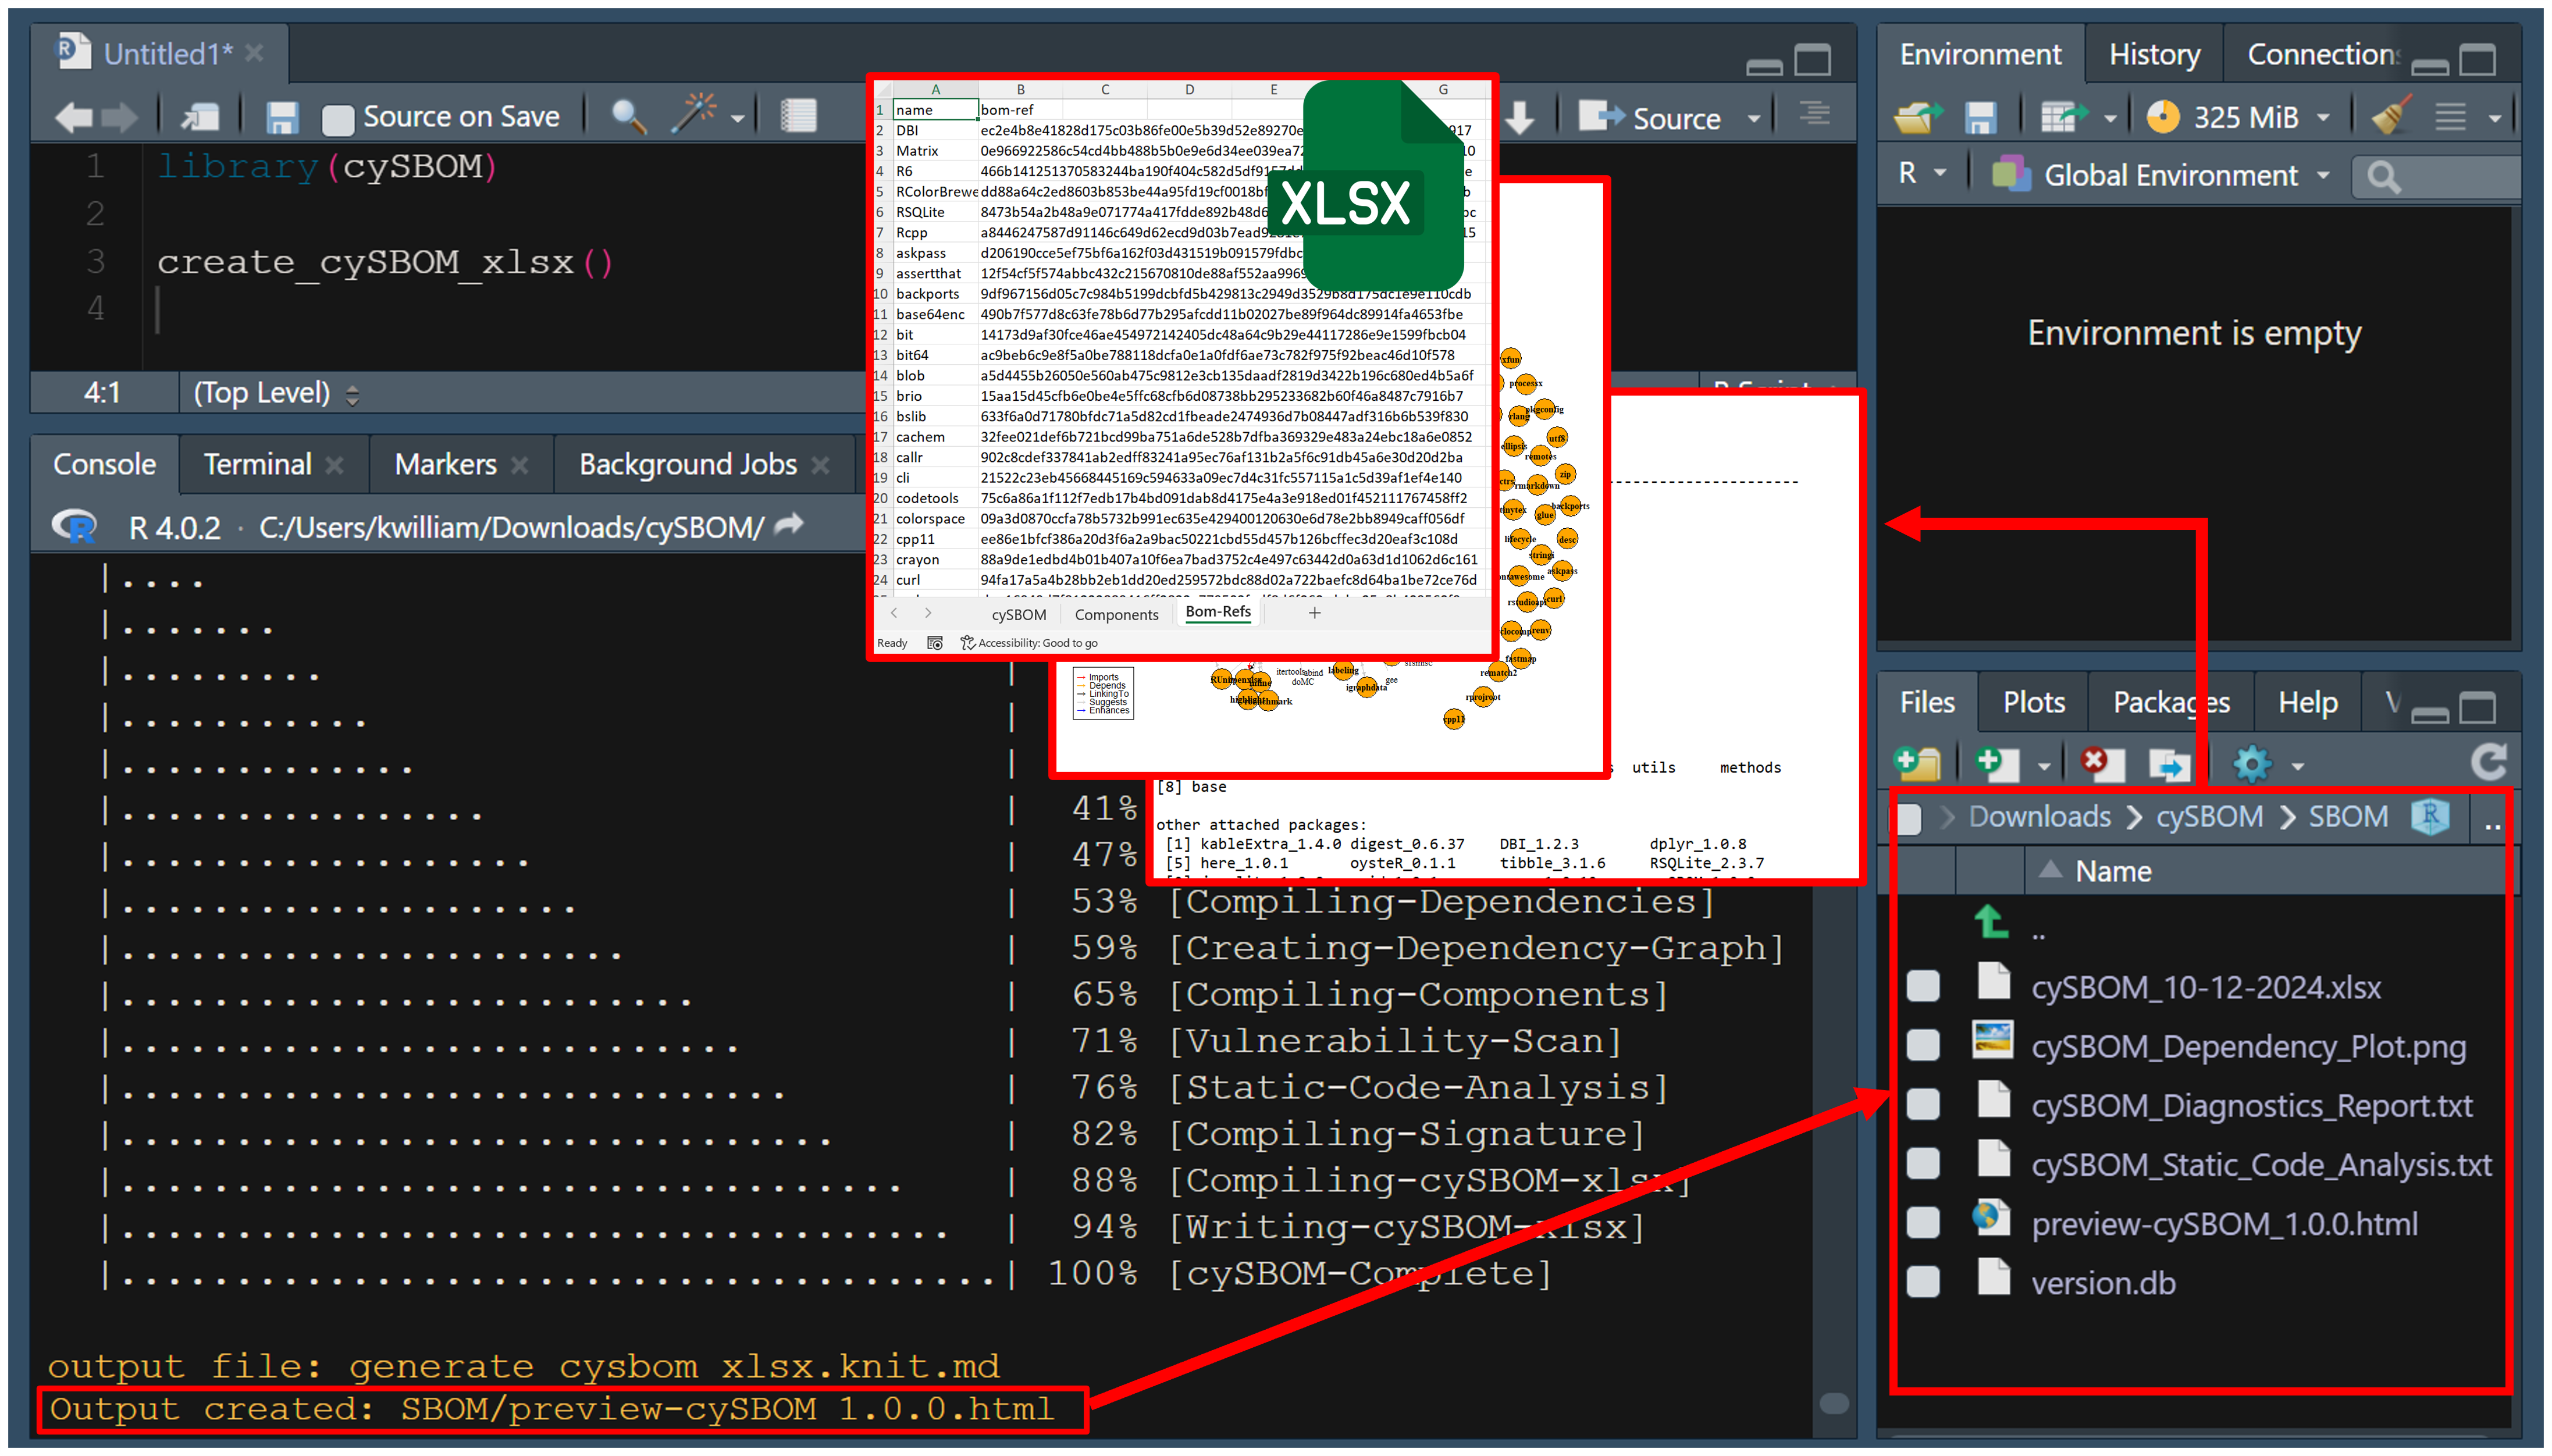
Task: Open the Help tab
Action: coord(2308,702)
